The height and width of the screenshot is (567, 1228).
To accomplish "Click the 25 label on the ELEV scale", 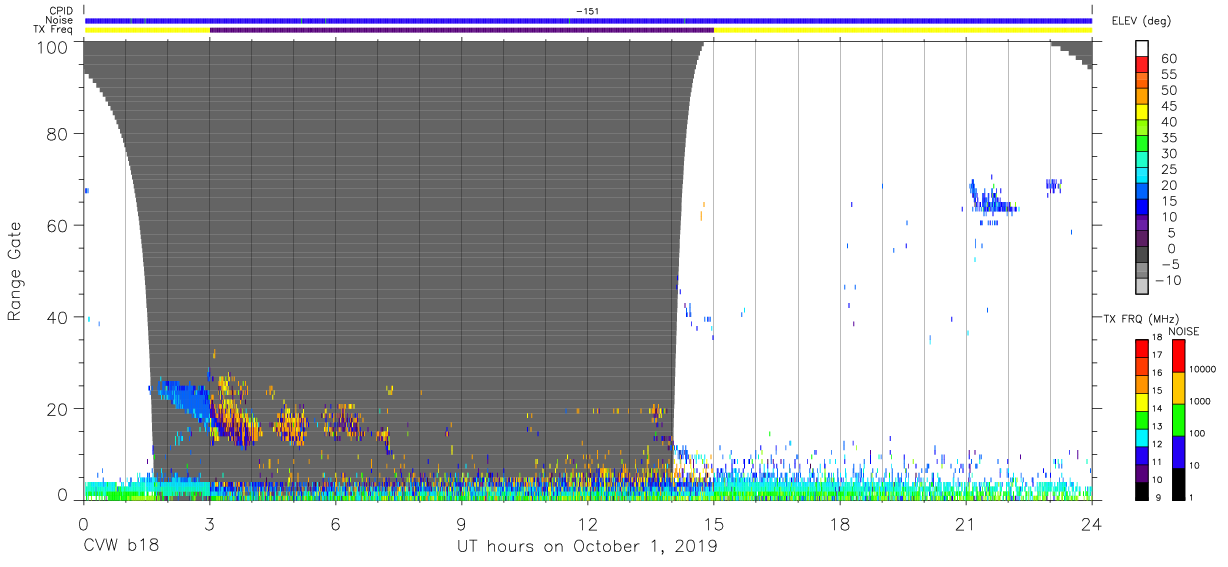I will 1170,169.
